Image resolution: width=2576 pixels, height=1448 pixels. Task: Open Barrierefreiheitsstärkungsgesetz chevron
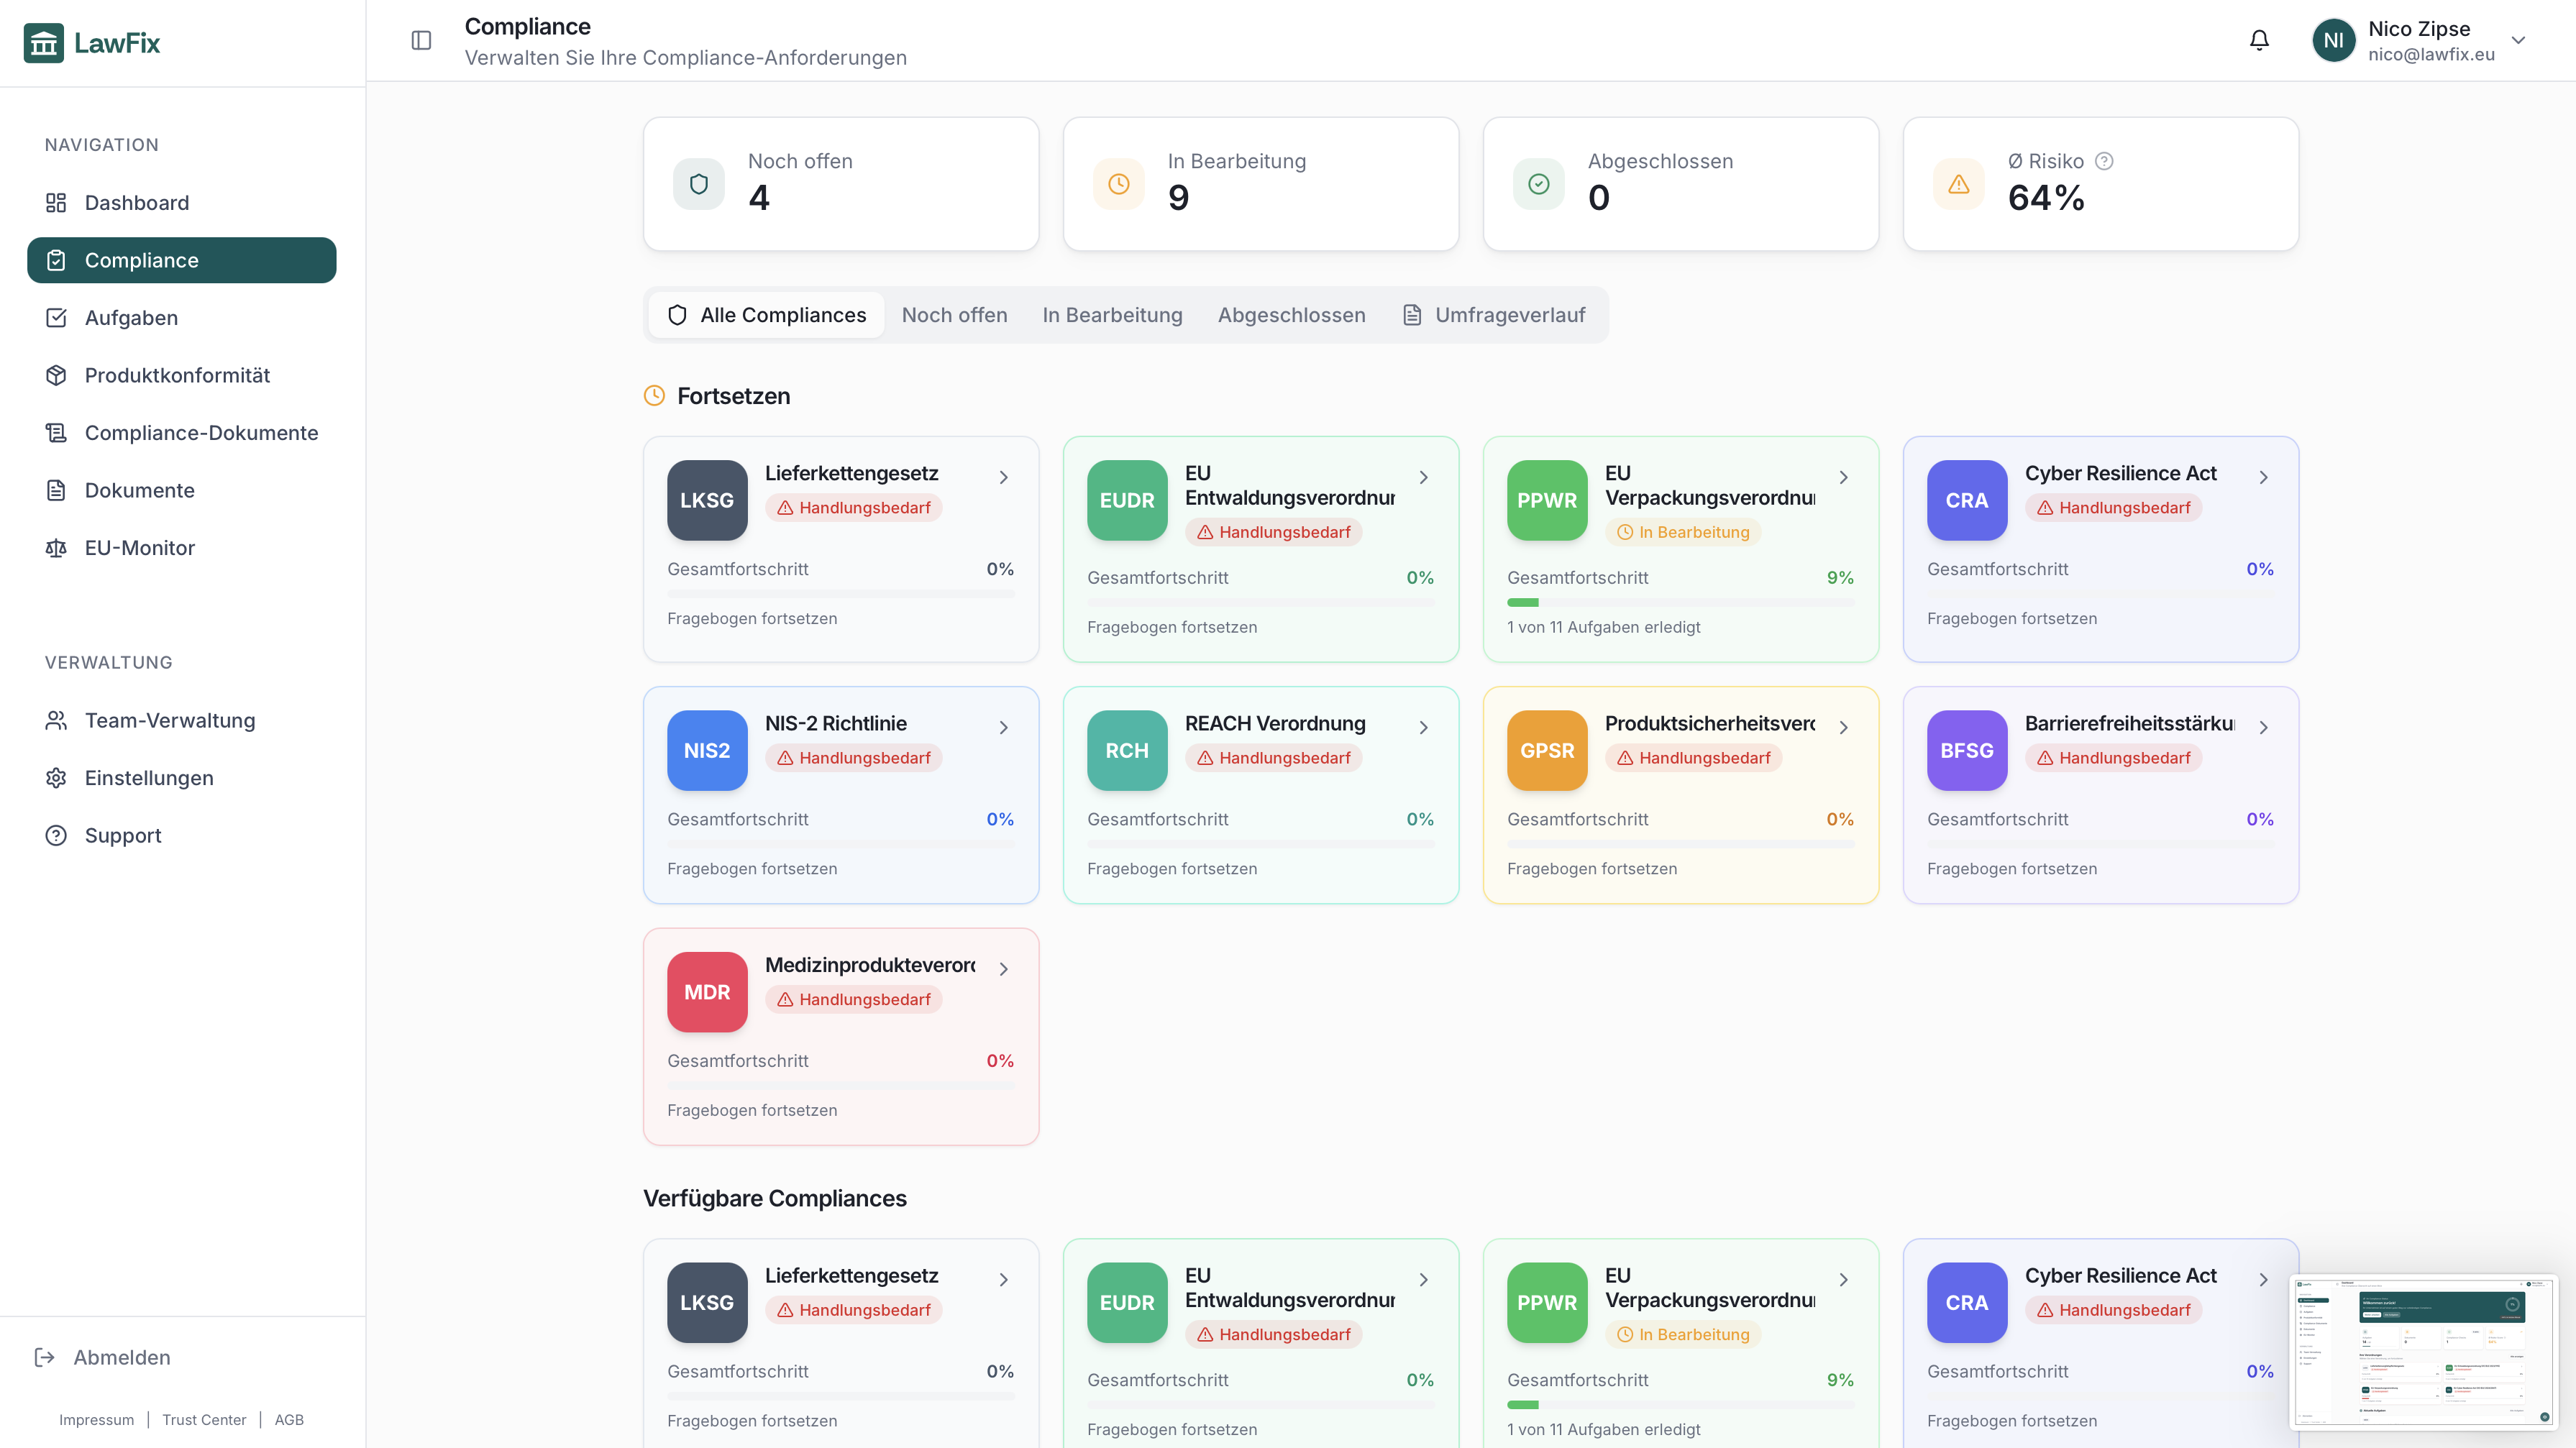pyautogui.click(x=2263, y=727)
